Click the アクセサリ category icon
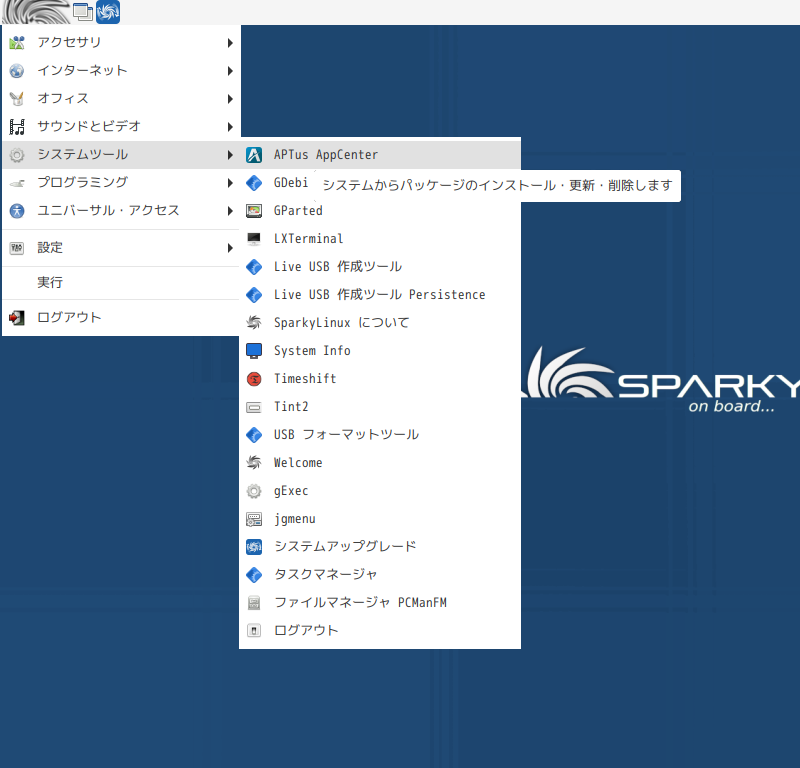Image resolution: width=800 pixels, height=768 pixels. [x=17, y=42]
